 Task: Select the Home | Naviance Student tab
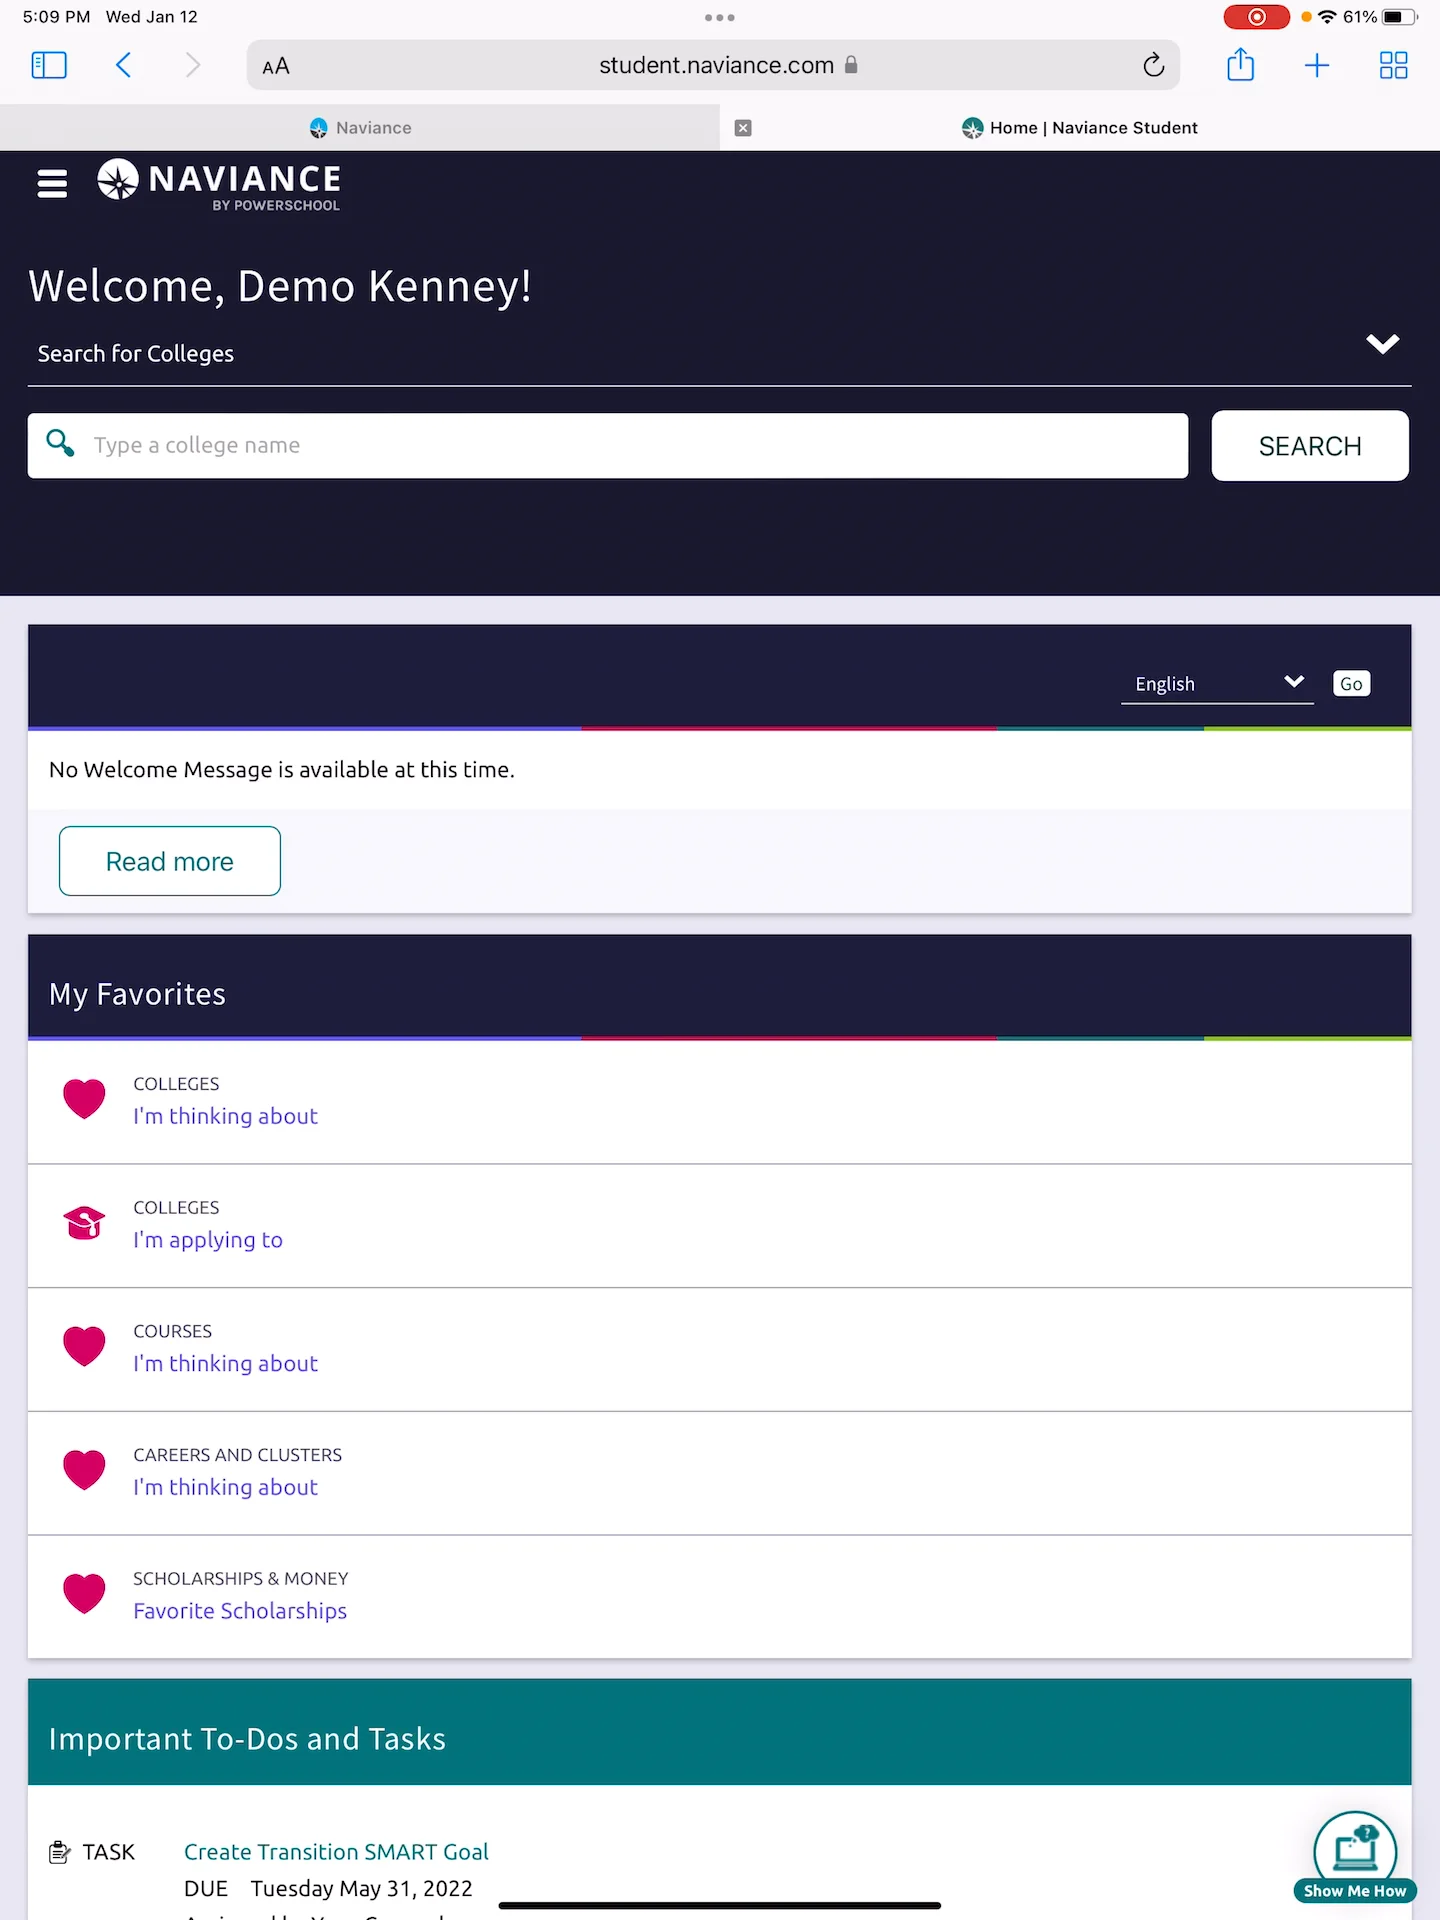coord(1080,128)
